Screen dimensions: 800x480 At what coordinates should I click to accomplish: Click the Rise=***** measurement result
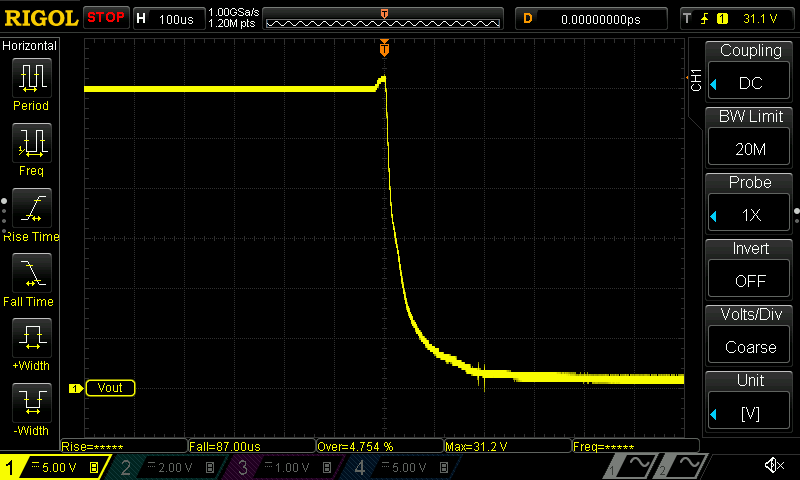[x=123, y=446]
